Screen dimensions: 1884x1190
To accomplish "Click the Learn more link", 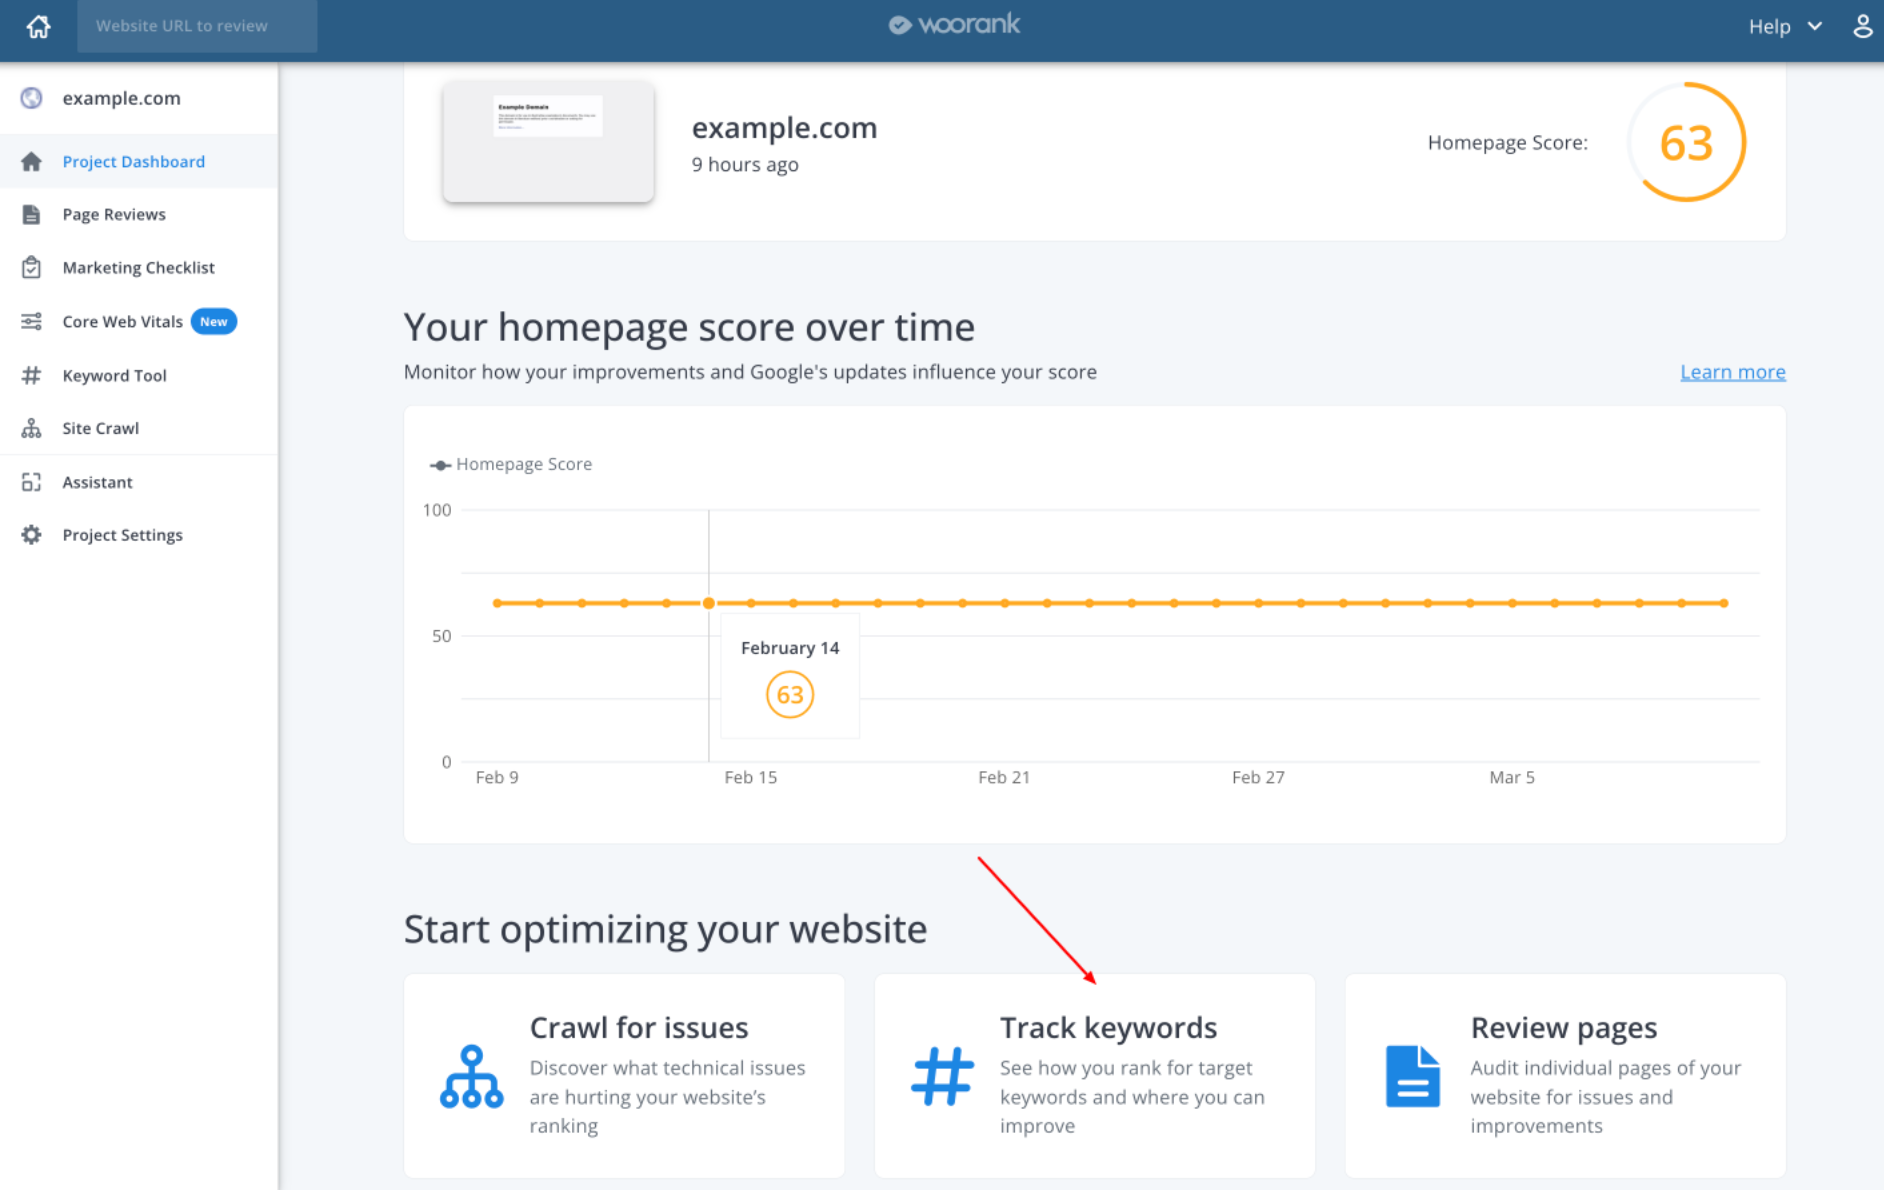I will (1732, 372).
